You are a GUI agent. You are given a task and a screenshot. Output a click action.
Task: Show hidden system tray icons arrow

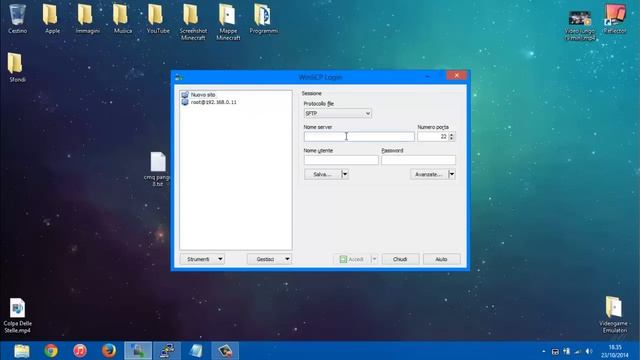pyautogui.click(x=544, y=351)
